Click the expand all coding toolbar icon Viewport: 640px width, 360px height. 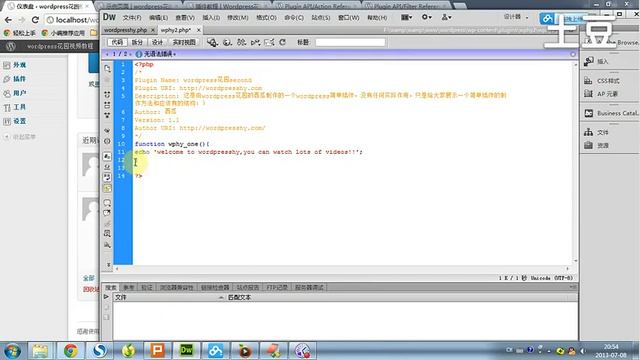(107, 116)
